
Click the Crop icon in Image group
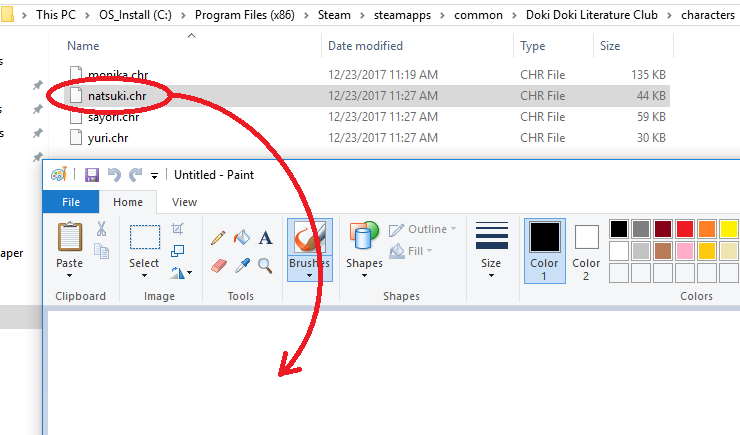pyautogui.click(x=177, y=229)
